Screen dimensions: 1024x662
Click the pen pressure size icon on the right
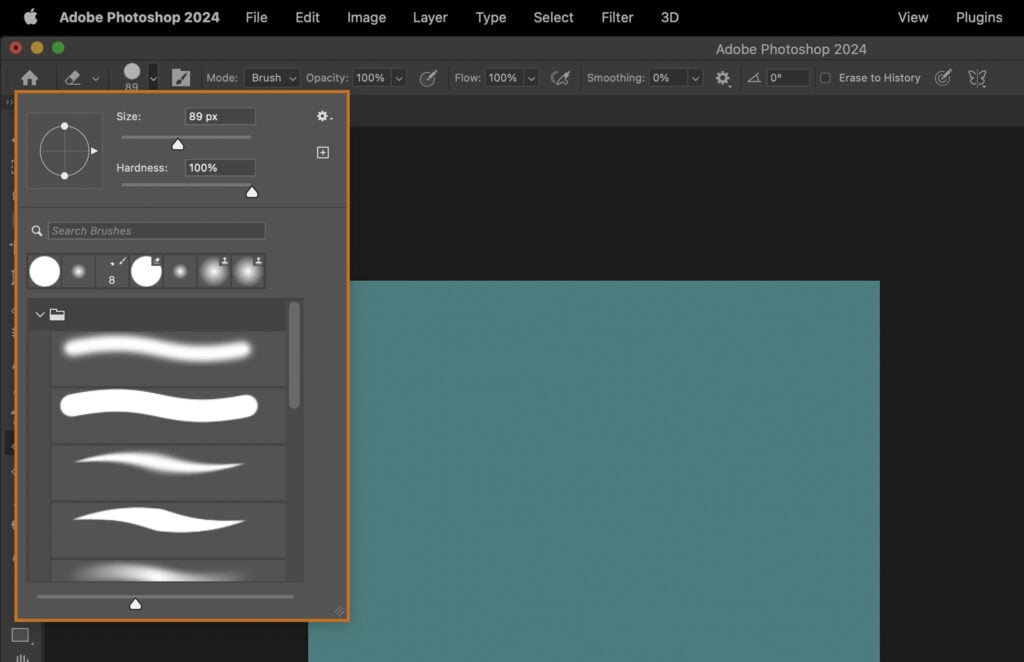click(943, 77)
